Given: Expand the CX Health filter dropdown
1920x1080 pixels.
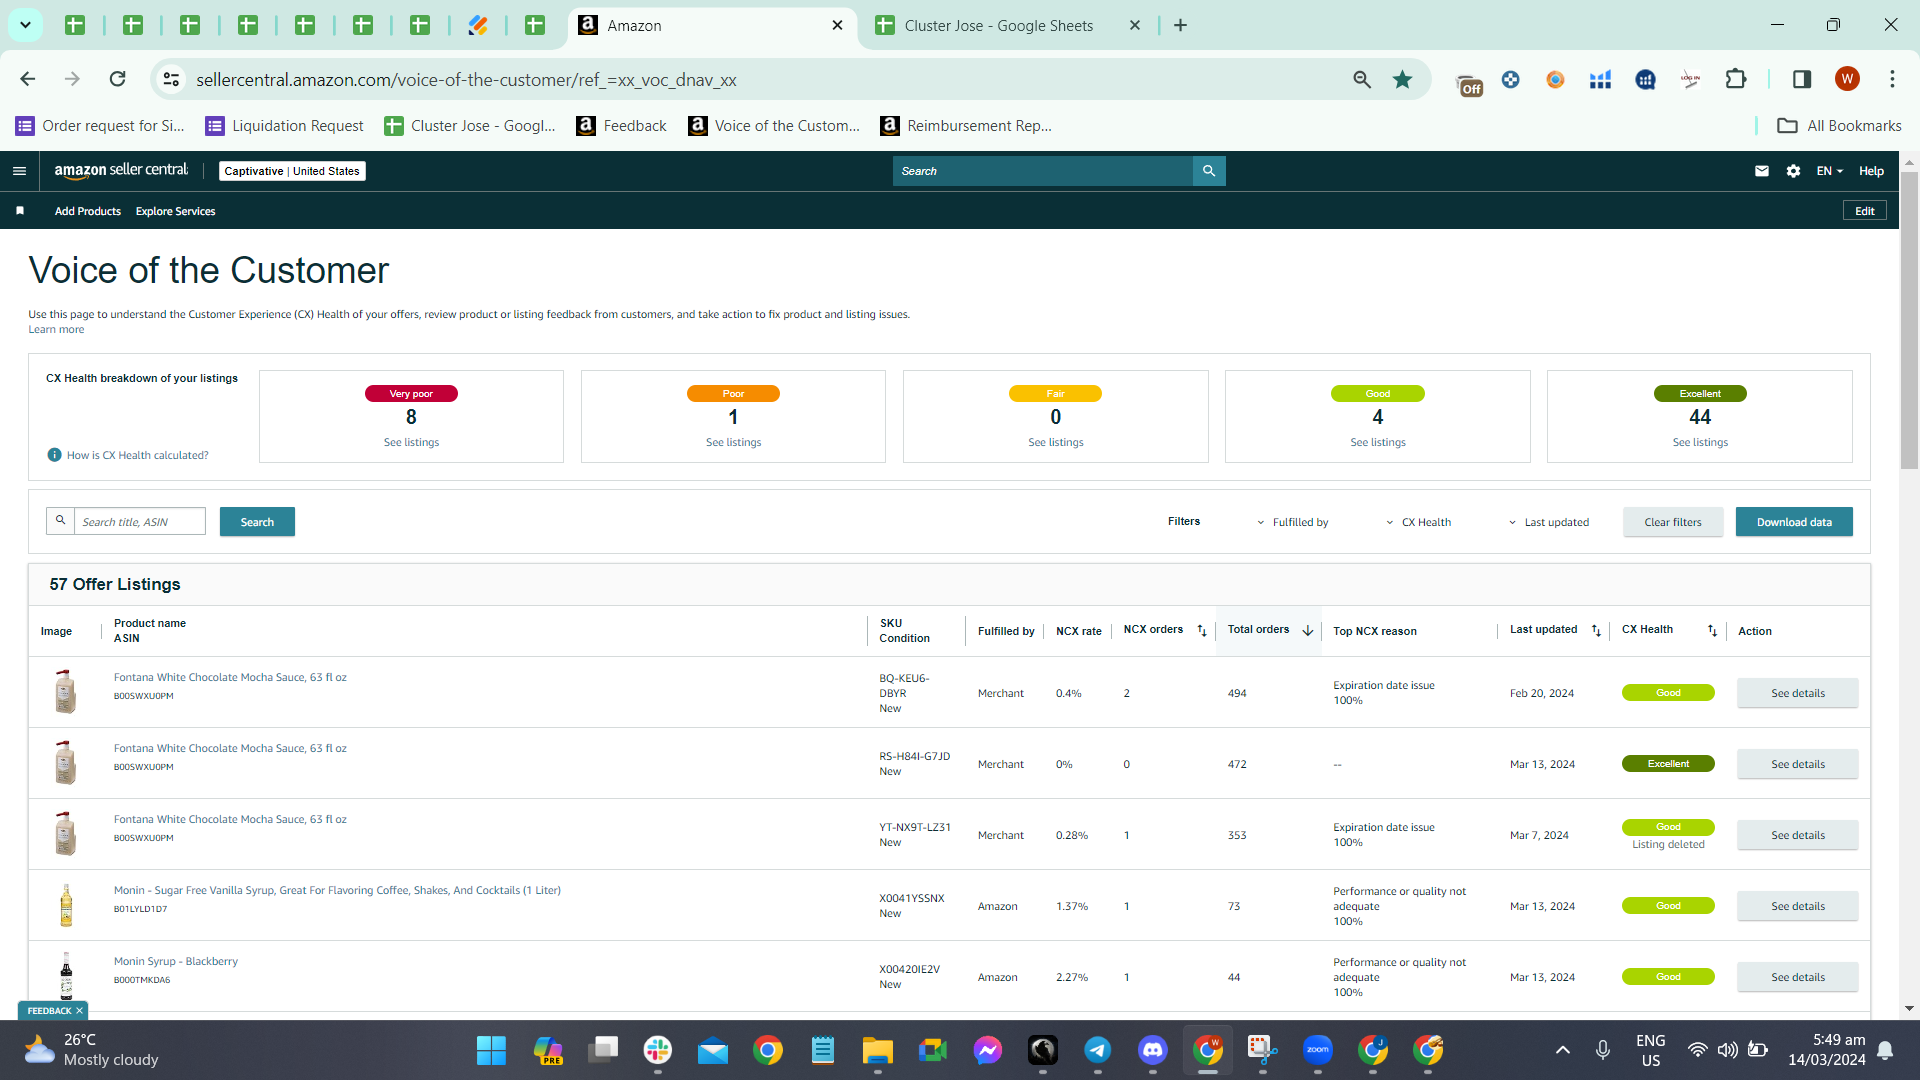Looking at the screenshot, I should click(x=1419, y=522).
